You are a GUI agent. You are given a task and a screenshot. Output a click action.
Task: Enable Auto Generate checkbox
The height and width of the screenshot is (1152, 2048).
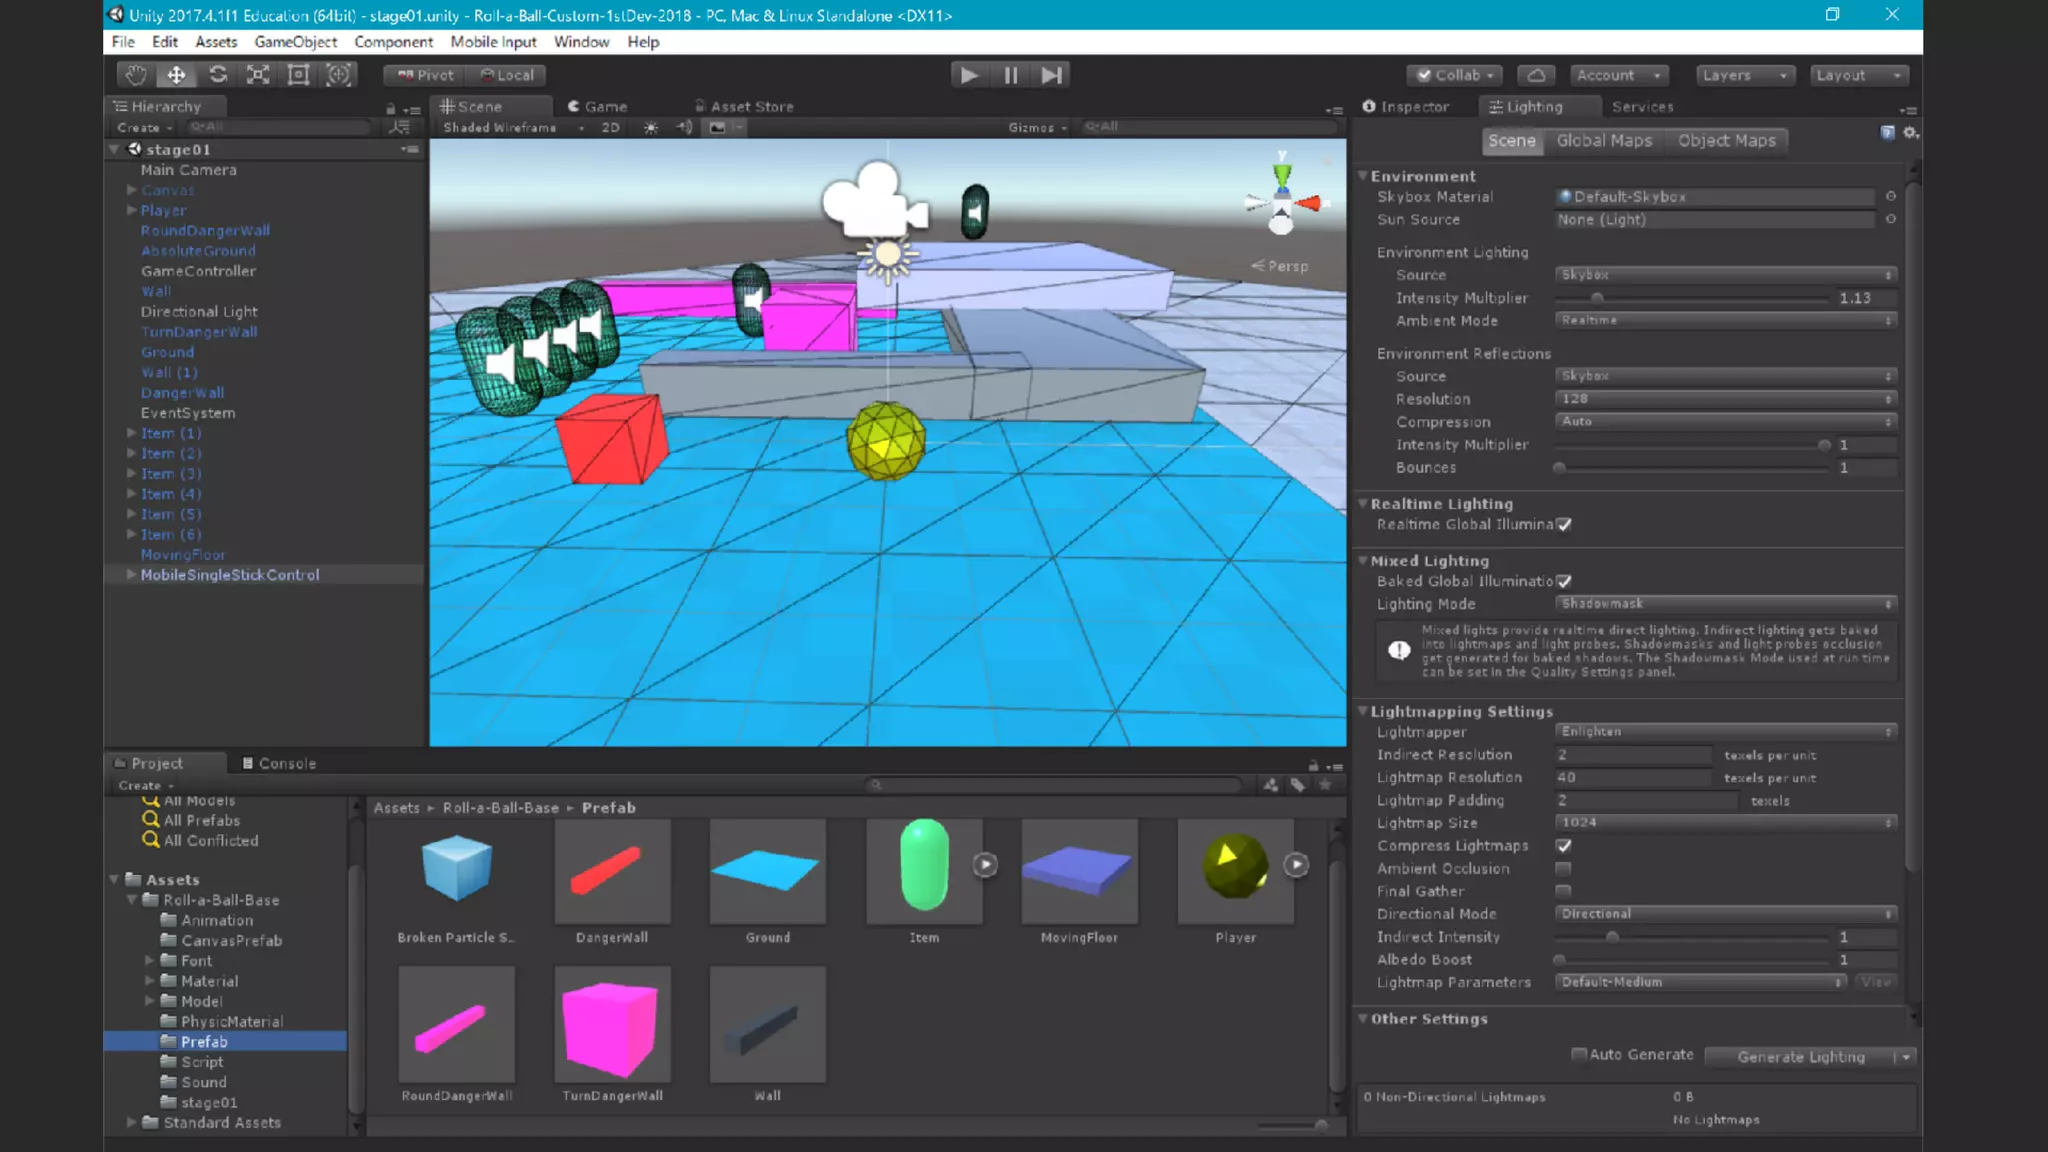point(1579,1054)
